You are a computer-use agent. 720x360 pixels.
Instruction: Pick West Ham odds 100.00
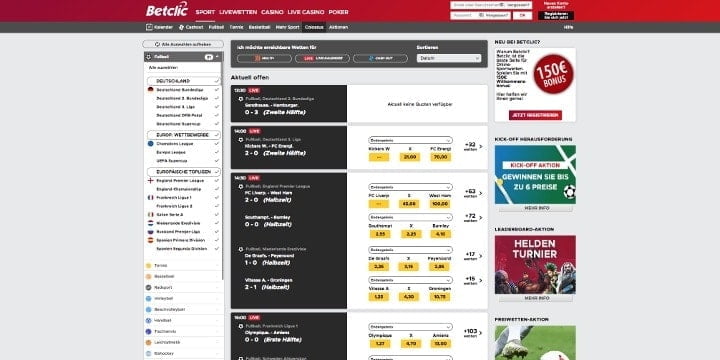coord(440,204)
